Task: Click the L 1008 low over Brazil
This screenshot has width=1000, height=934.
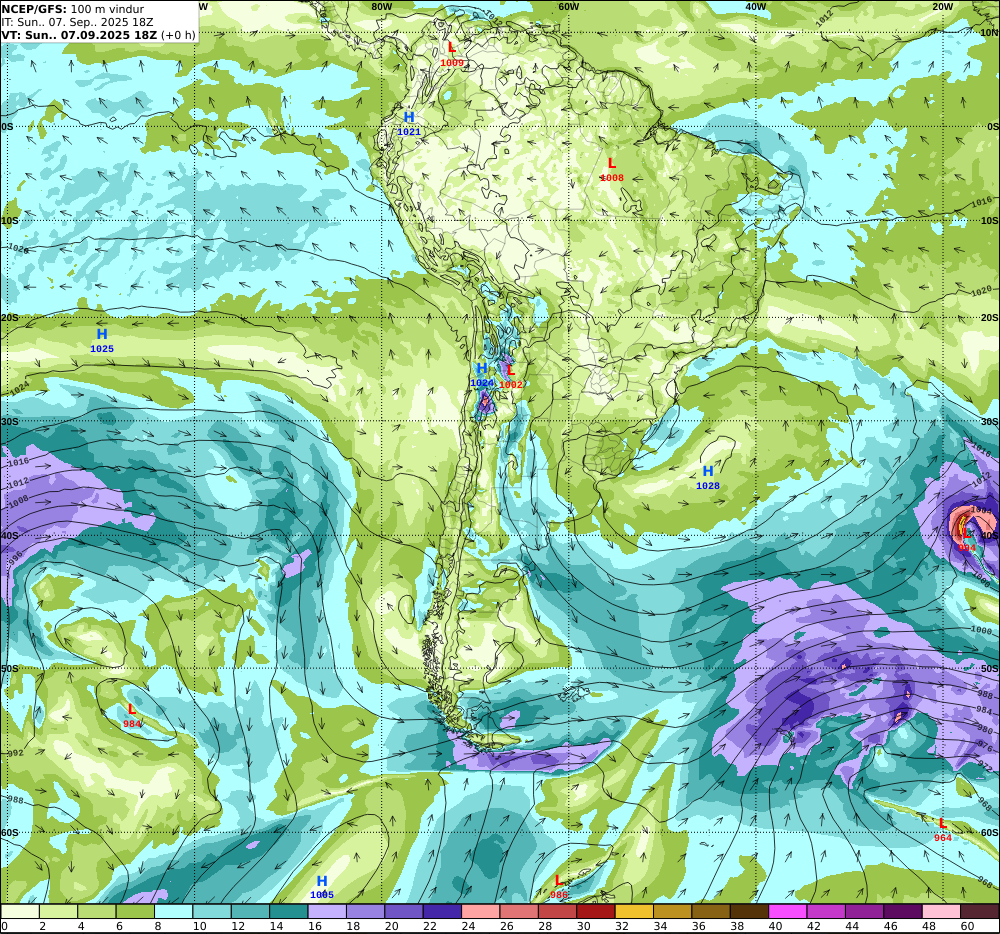Action: click(612, 170)
